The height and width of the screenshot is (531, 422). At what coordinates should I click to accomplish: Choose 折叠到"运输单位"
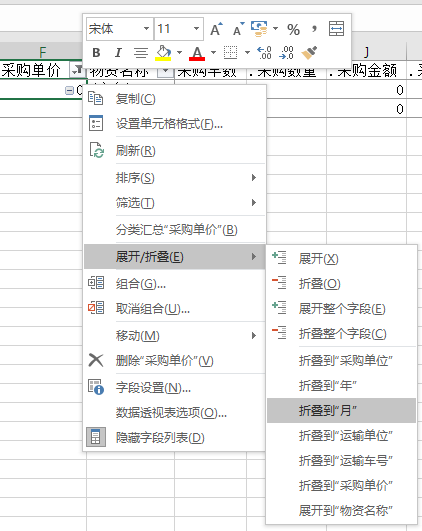click(341, 436)
